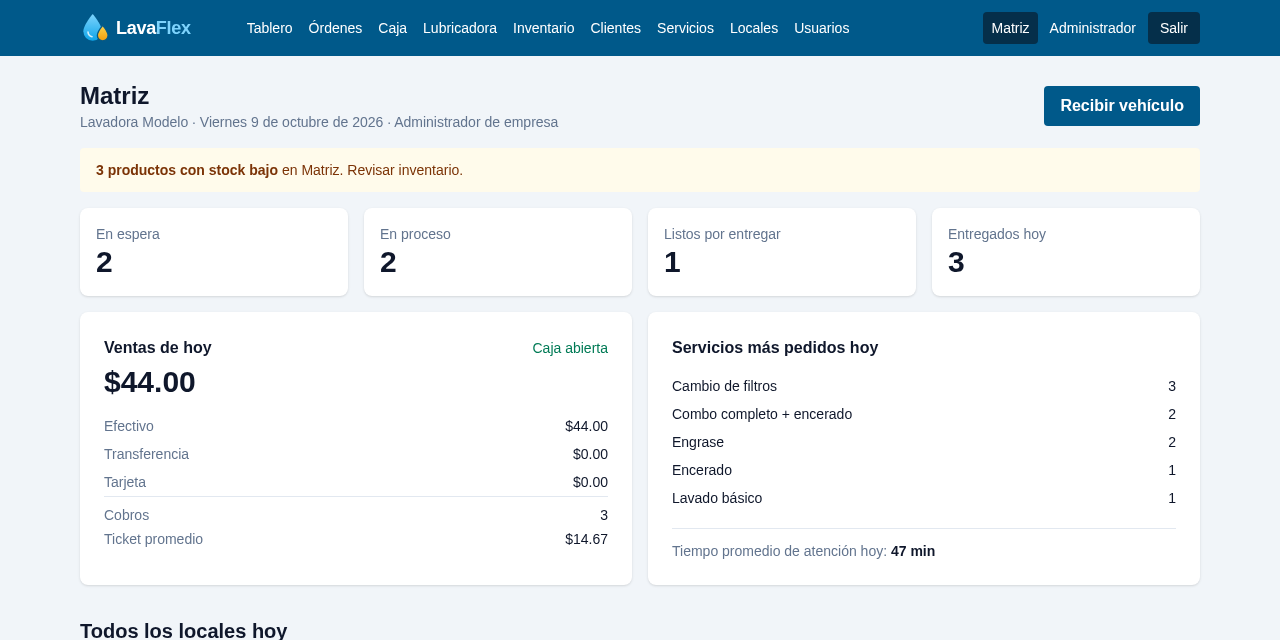
Task: Click the Encerado service row
Action: point(924,470)
